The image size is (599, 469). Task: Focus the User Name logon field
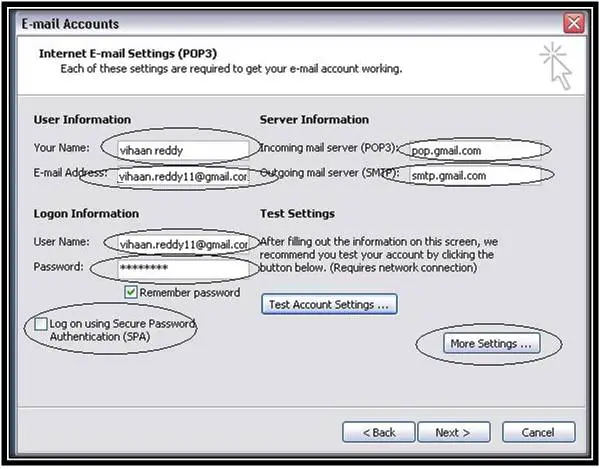click(183, 244)
